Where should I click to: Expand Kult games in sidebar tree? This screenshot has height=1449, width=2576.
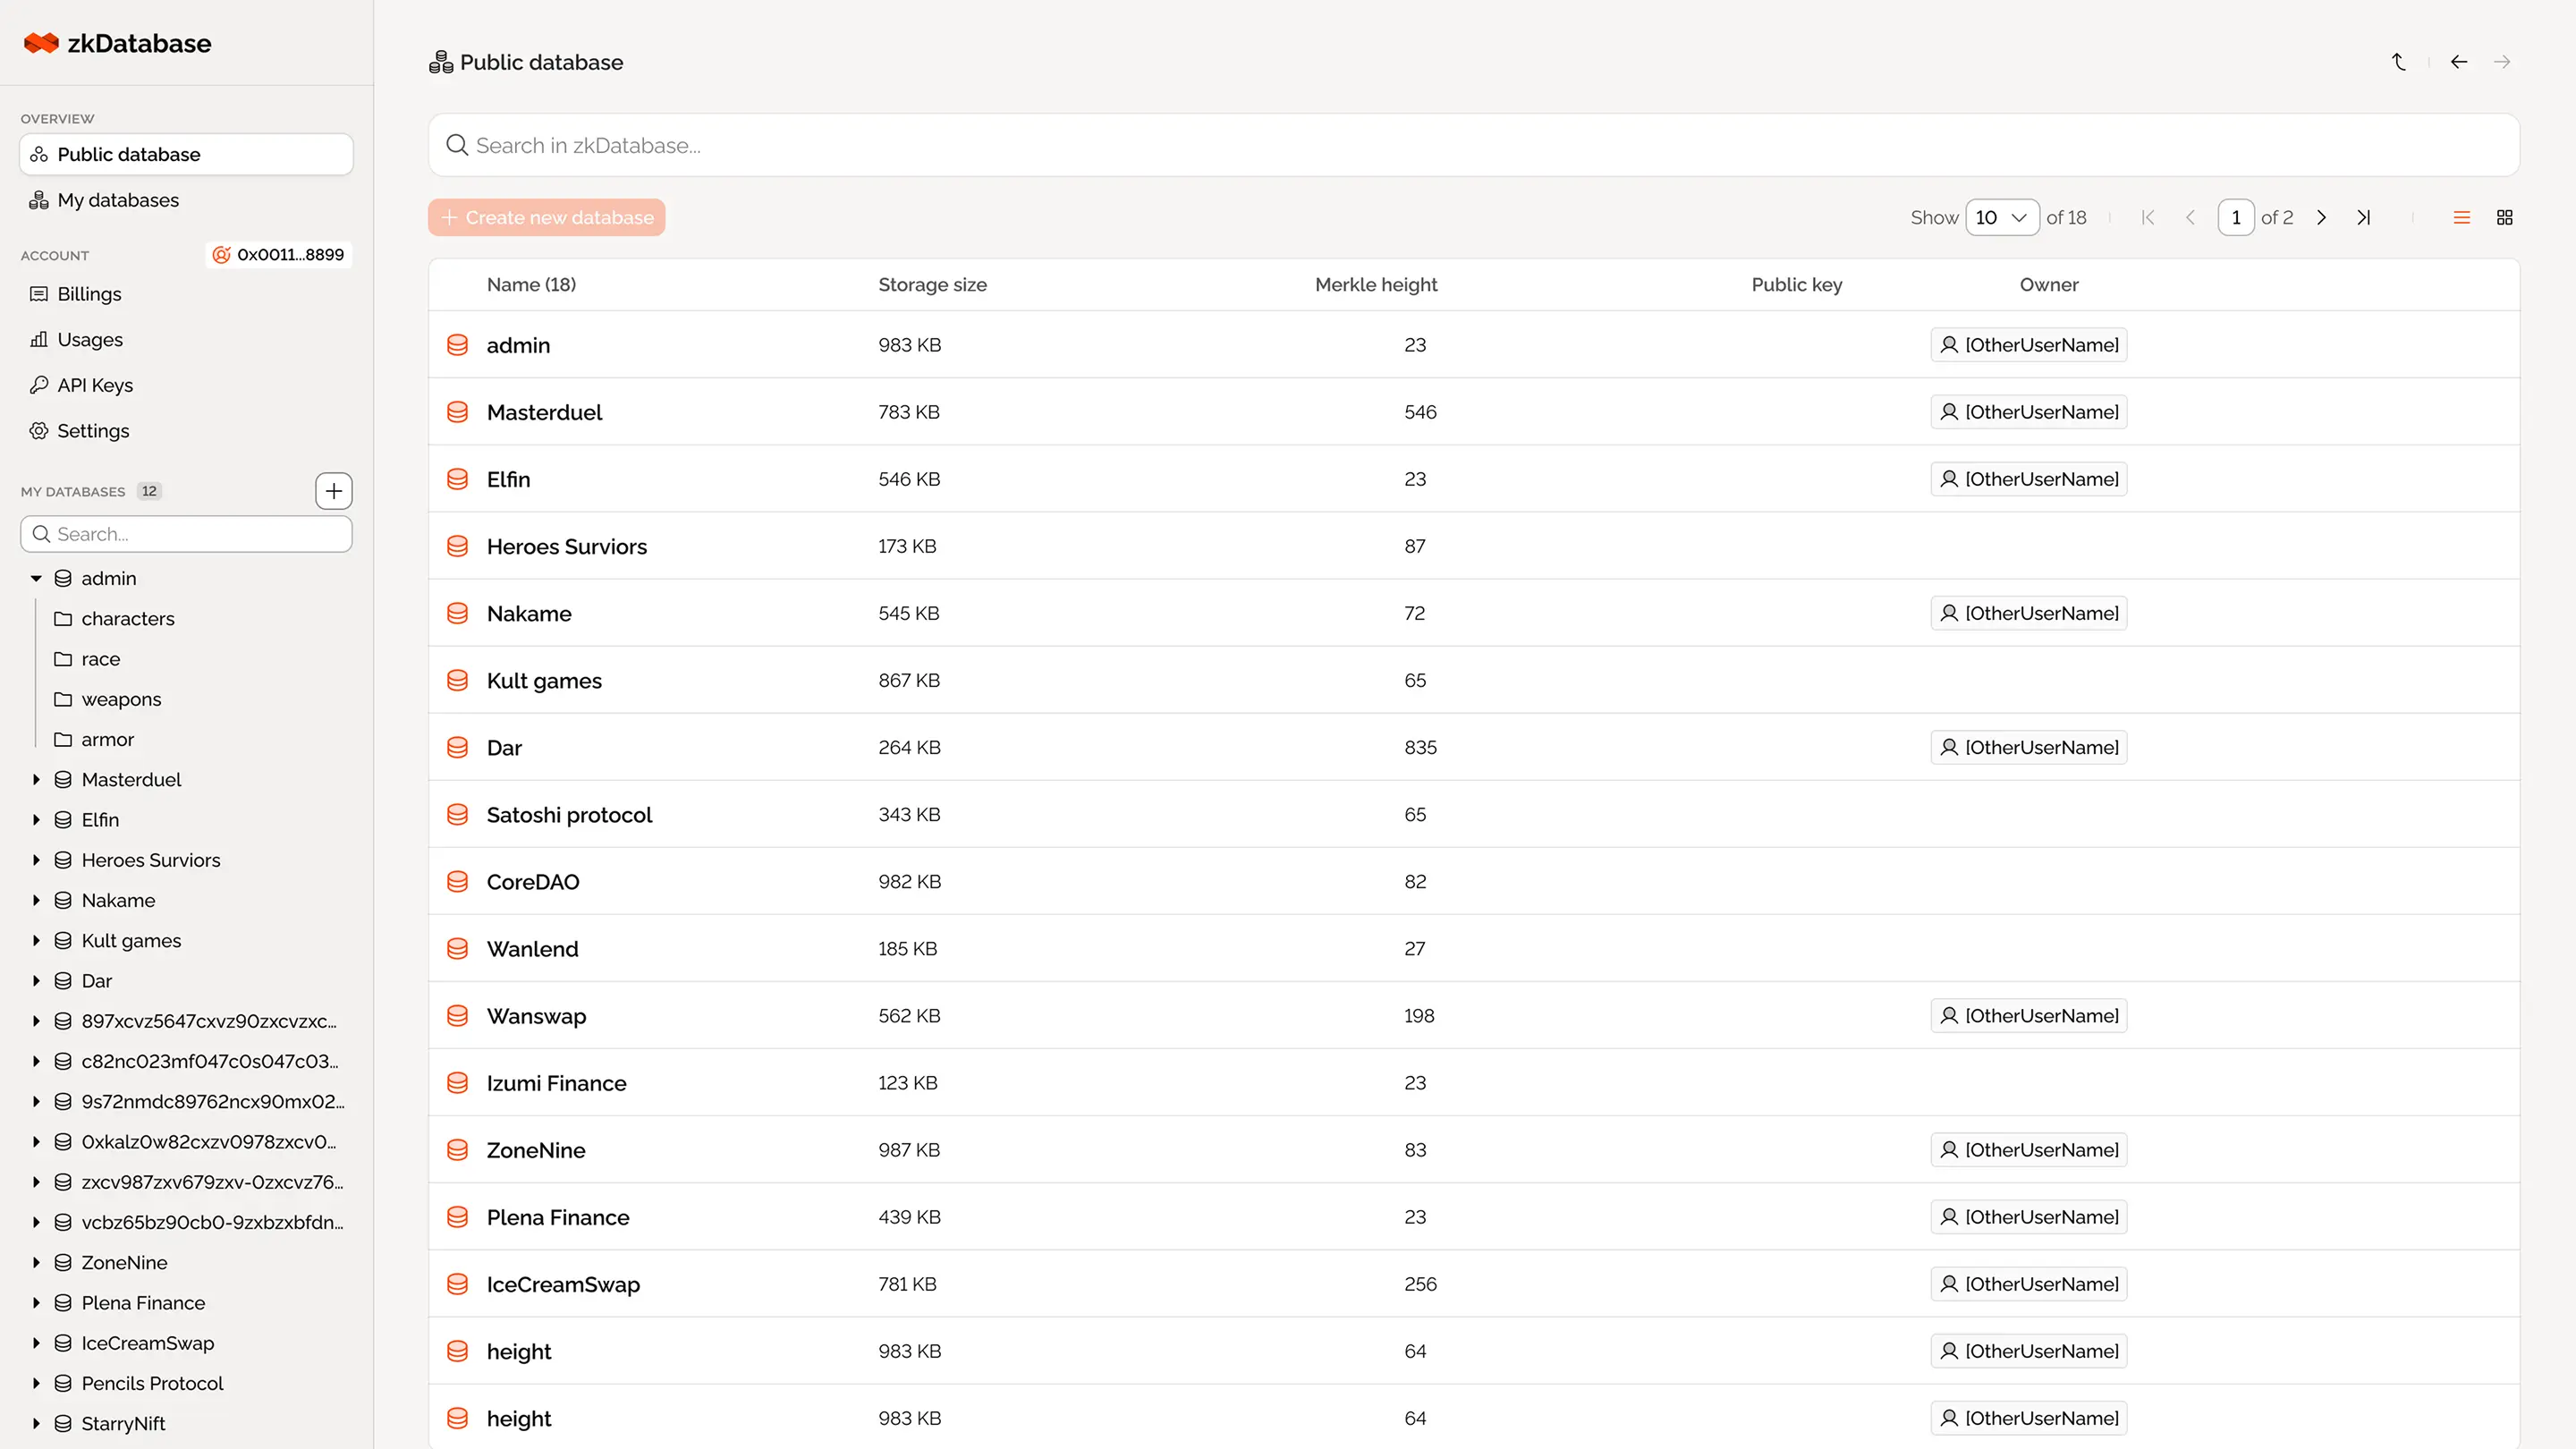36,941
